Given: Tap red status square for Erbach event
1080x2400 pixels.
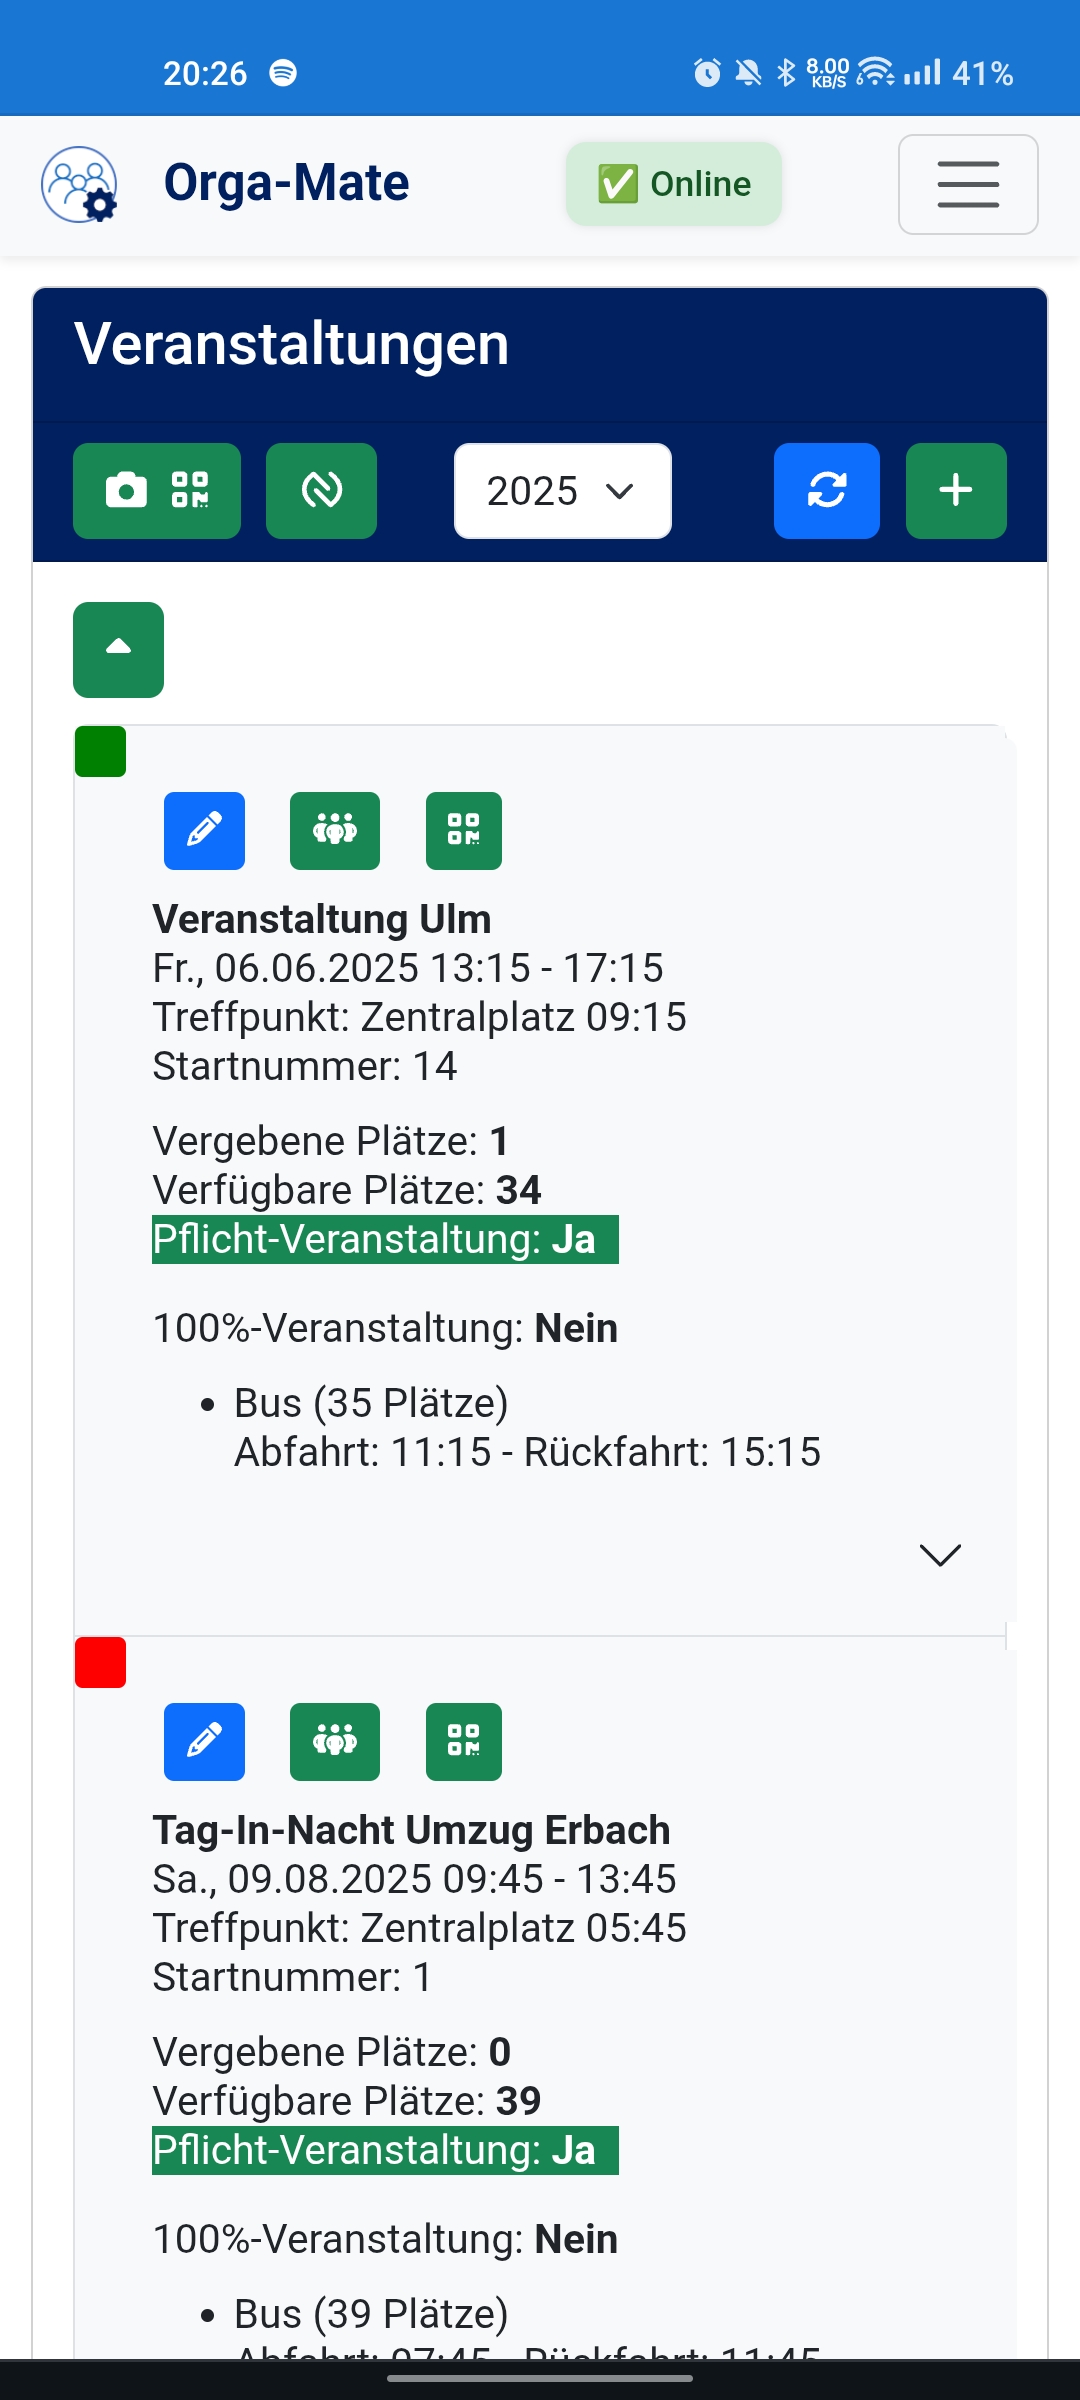Looking at the screenshot, I should [100, 1662].
